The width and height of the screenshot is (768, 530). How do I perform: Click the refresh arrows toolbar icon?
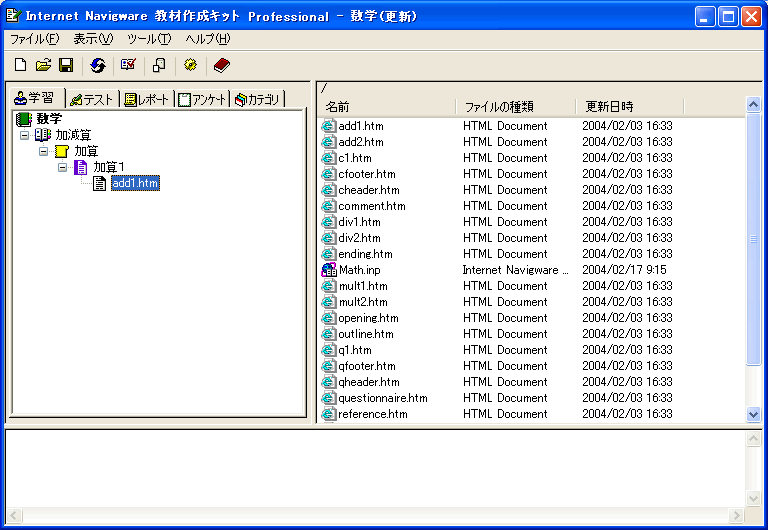[97, 65]
